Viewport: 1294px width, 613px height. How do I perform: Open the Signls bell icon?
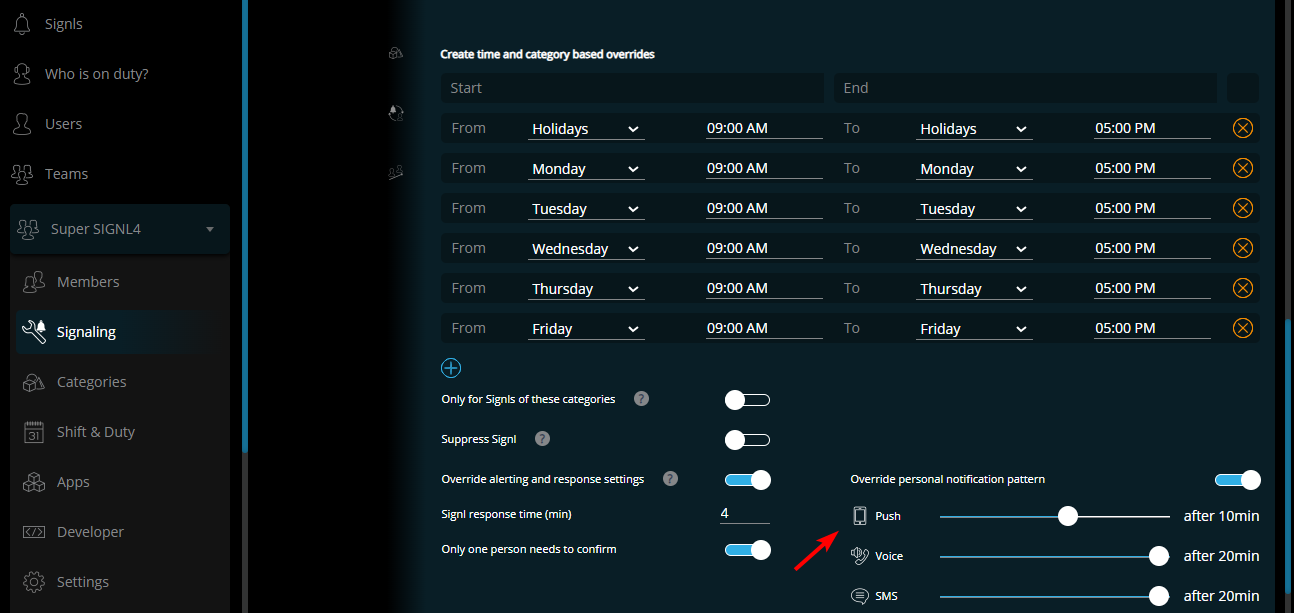coord(23,24)
